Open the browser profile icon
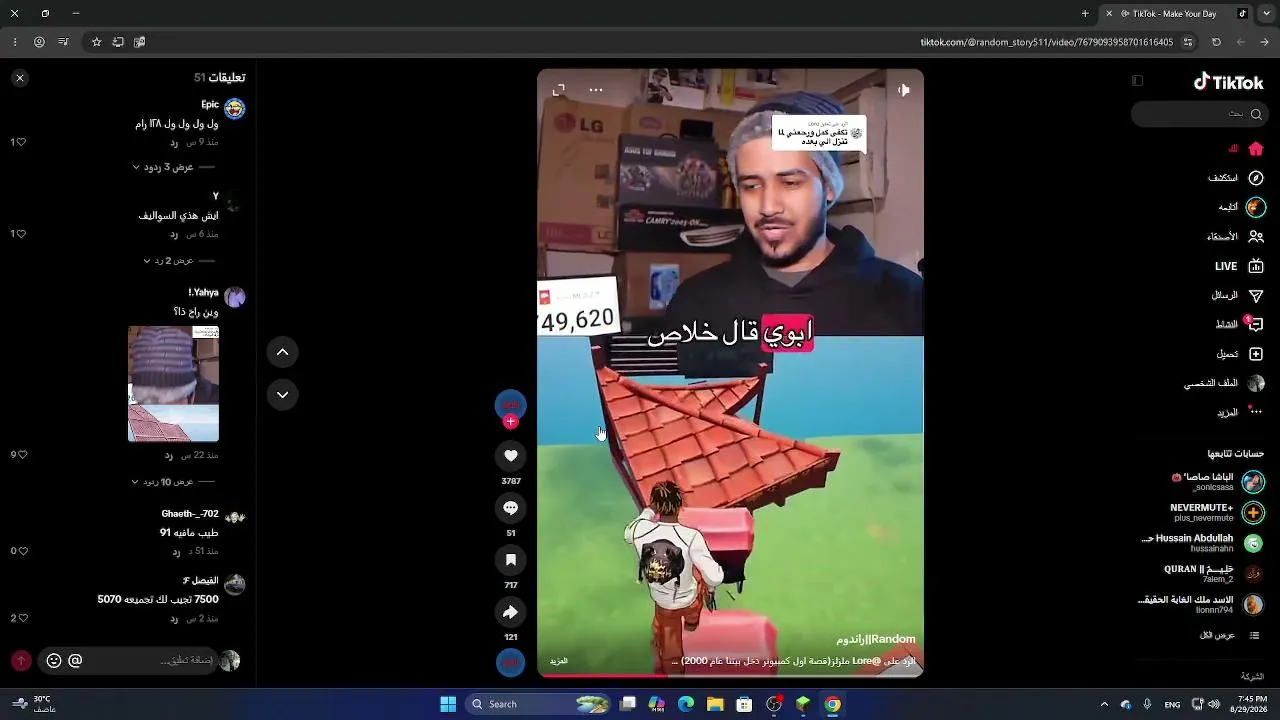 (x=39, y=42)
